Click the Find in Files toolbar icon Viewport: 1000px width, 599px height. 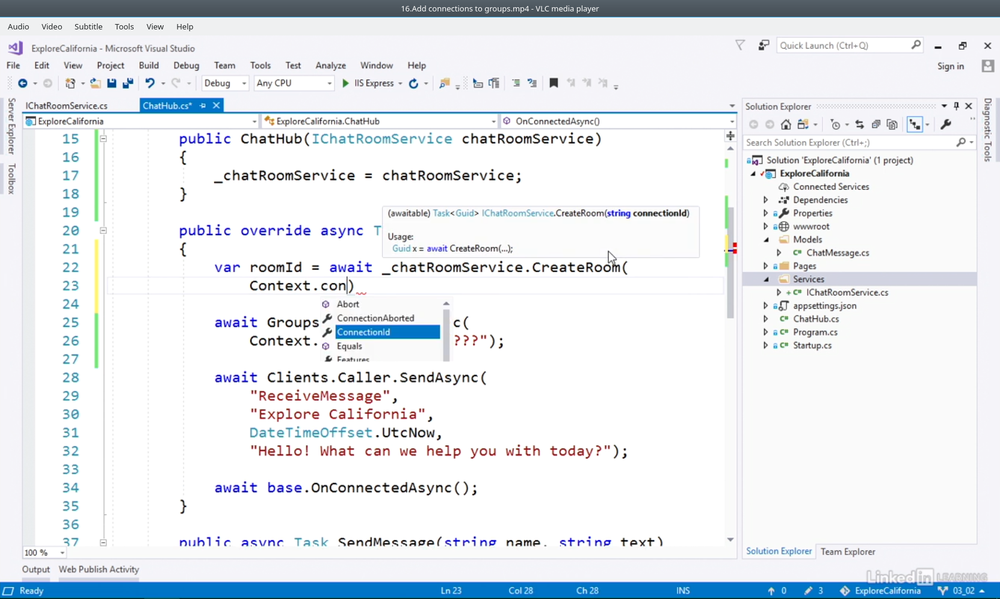click(x=445, y=83)
